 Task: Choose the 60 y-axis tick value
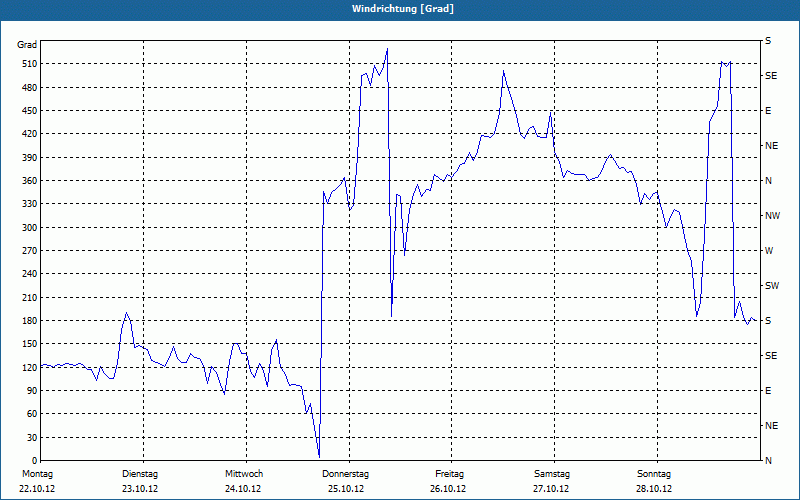click(31, 414)
